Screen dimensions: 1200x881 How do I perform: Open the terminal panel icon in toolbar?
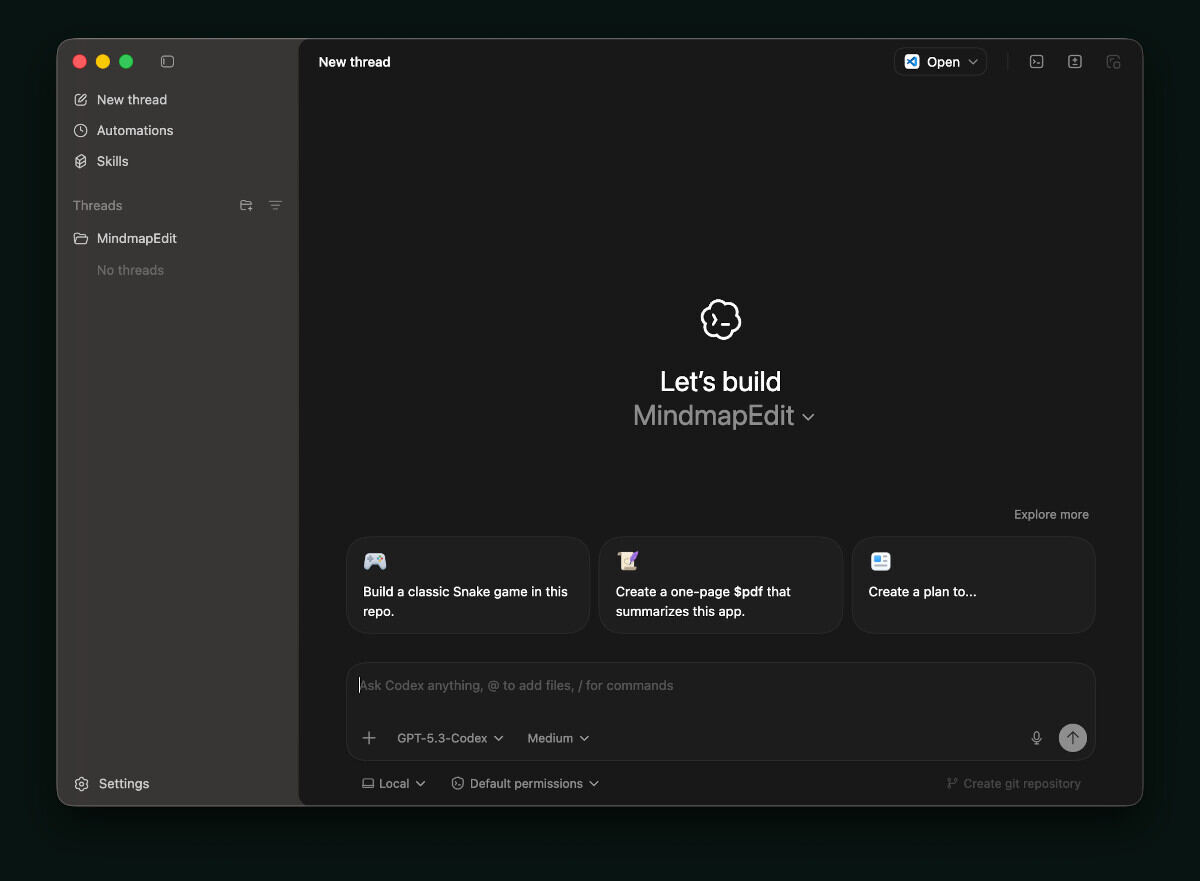(1037, 62)
